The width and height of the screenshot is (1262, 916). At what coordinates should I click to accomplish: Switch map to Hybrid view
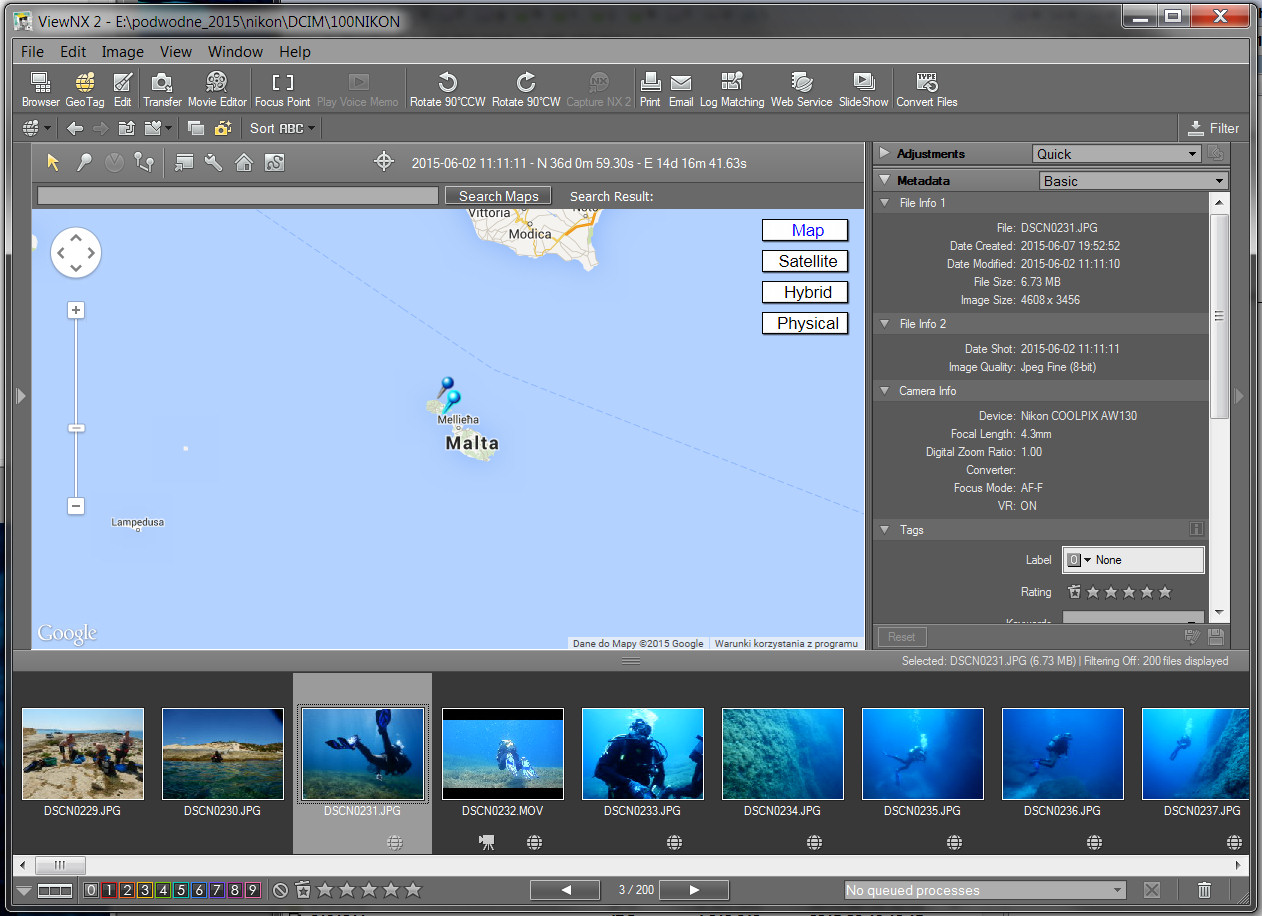click(805, 292)
